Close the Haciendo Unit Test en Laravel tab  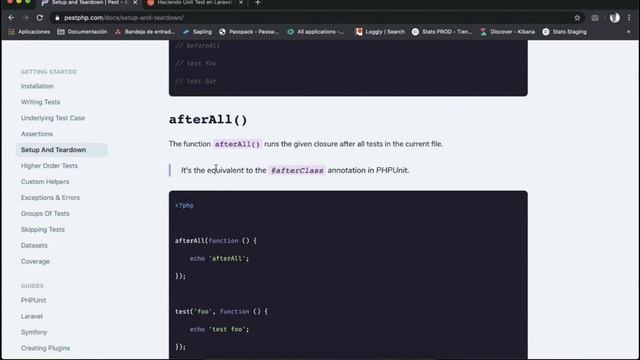point(241,3)
